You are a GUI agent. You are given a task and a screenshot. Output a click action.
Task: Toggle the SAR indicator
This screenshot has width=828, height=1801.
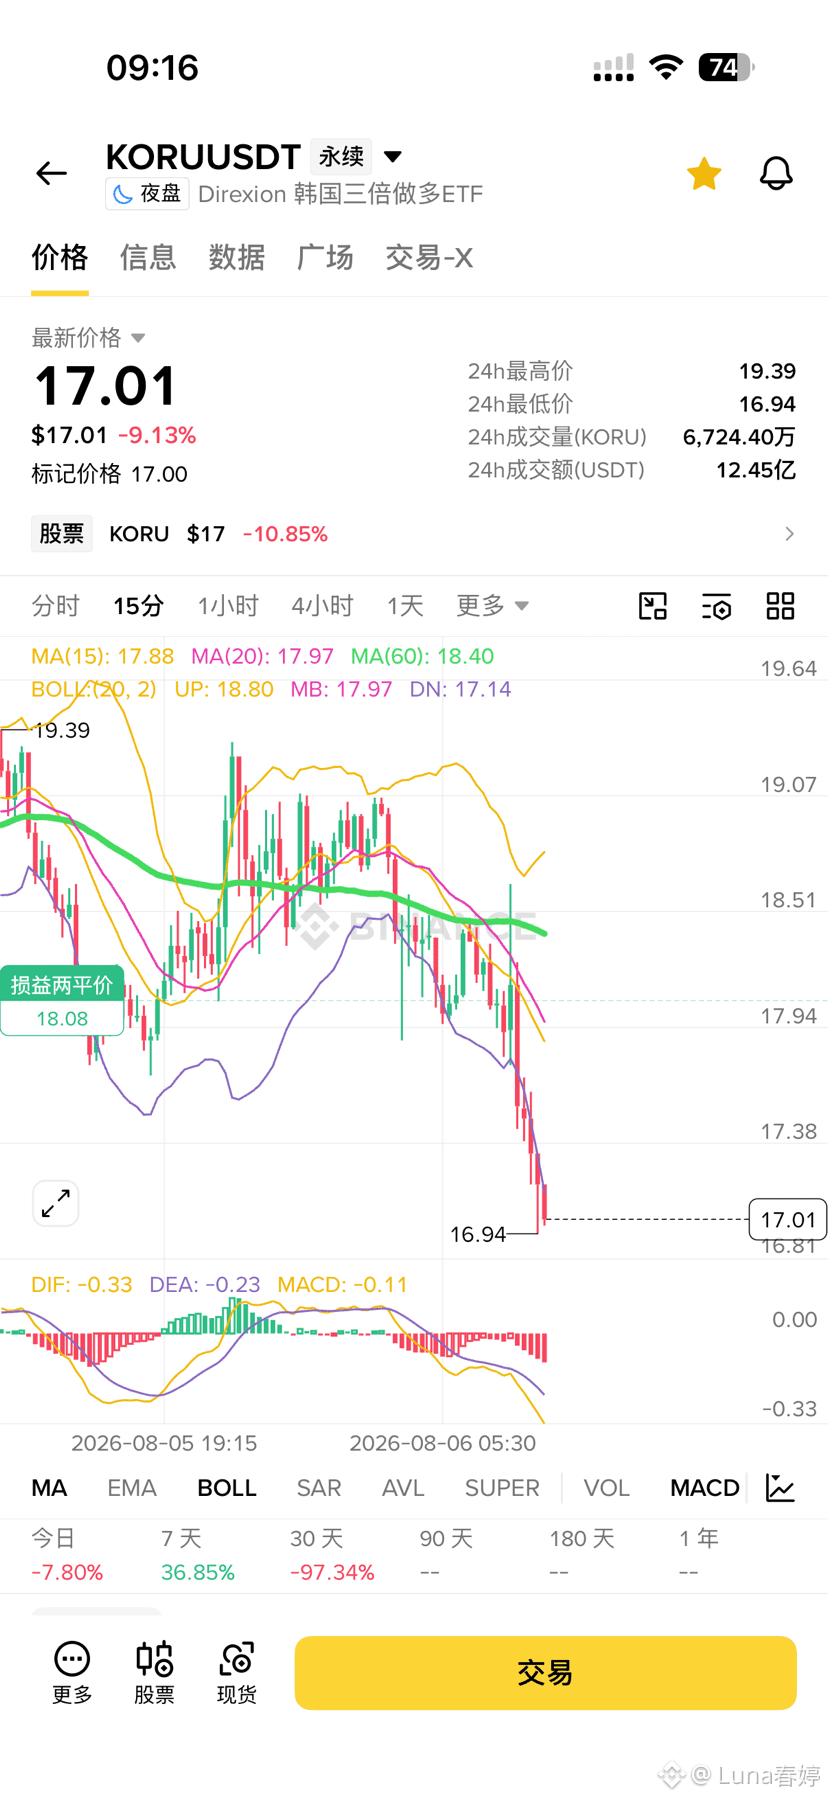pos(319,1488)
